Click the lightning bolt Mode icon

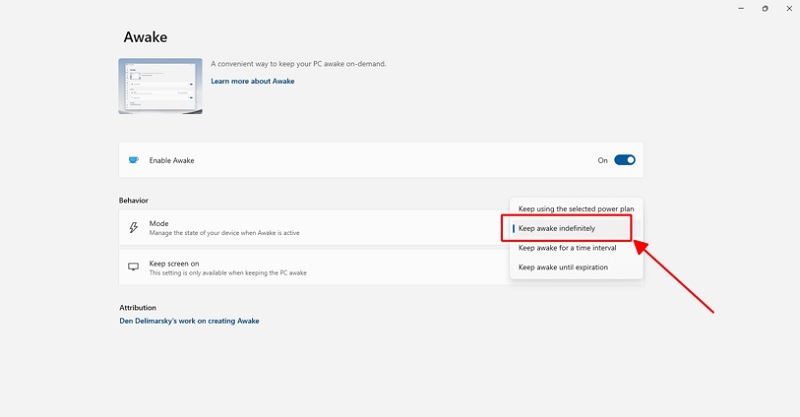(x=133, y=228)
